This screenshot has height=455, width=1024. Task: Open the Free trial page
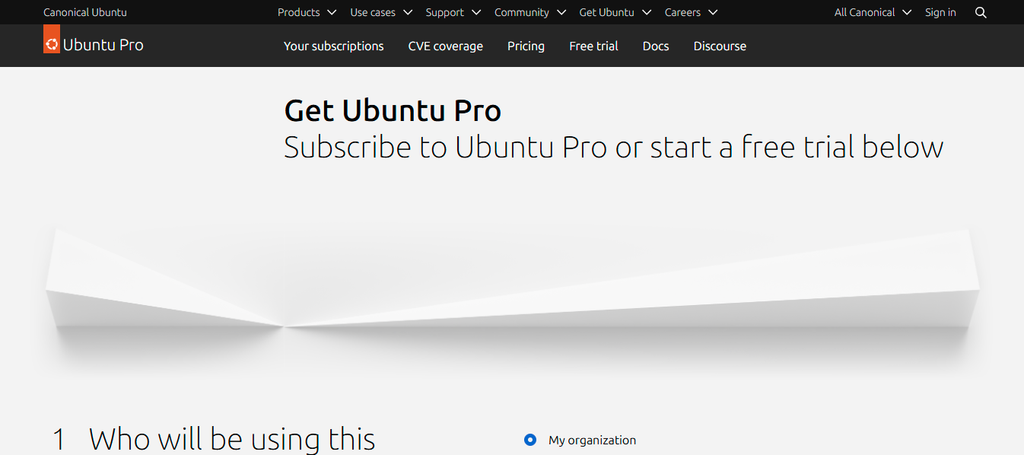tap(594, 46)
